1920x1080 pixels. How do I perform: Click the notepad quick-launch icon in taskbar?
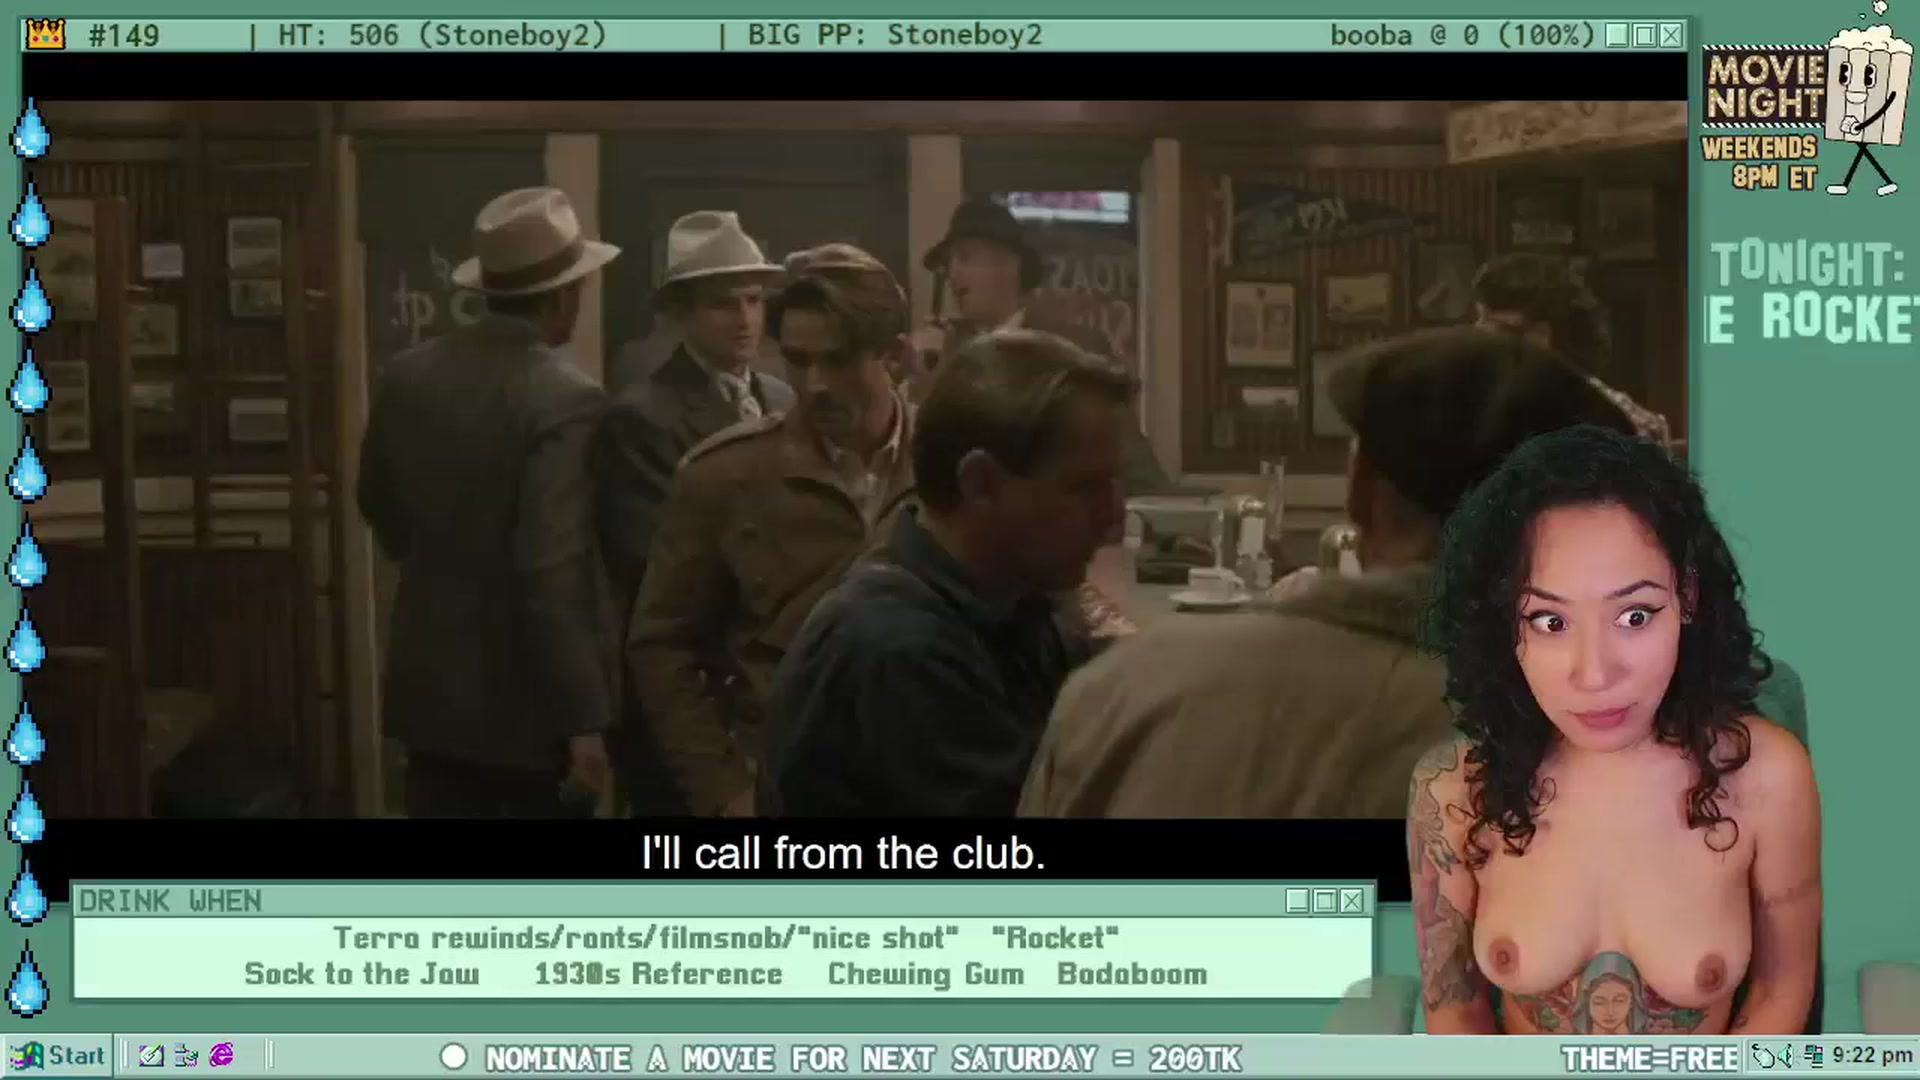coord(151,1056)
